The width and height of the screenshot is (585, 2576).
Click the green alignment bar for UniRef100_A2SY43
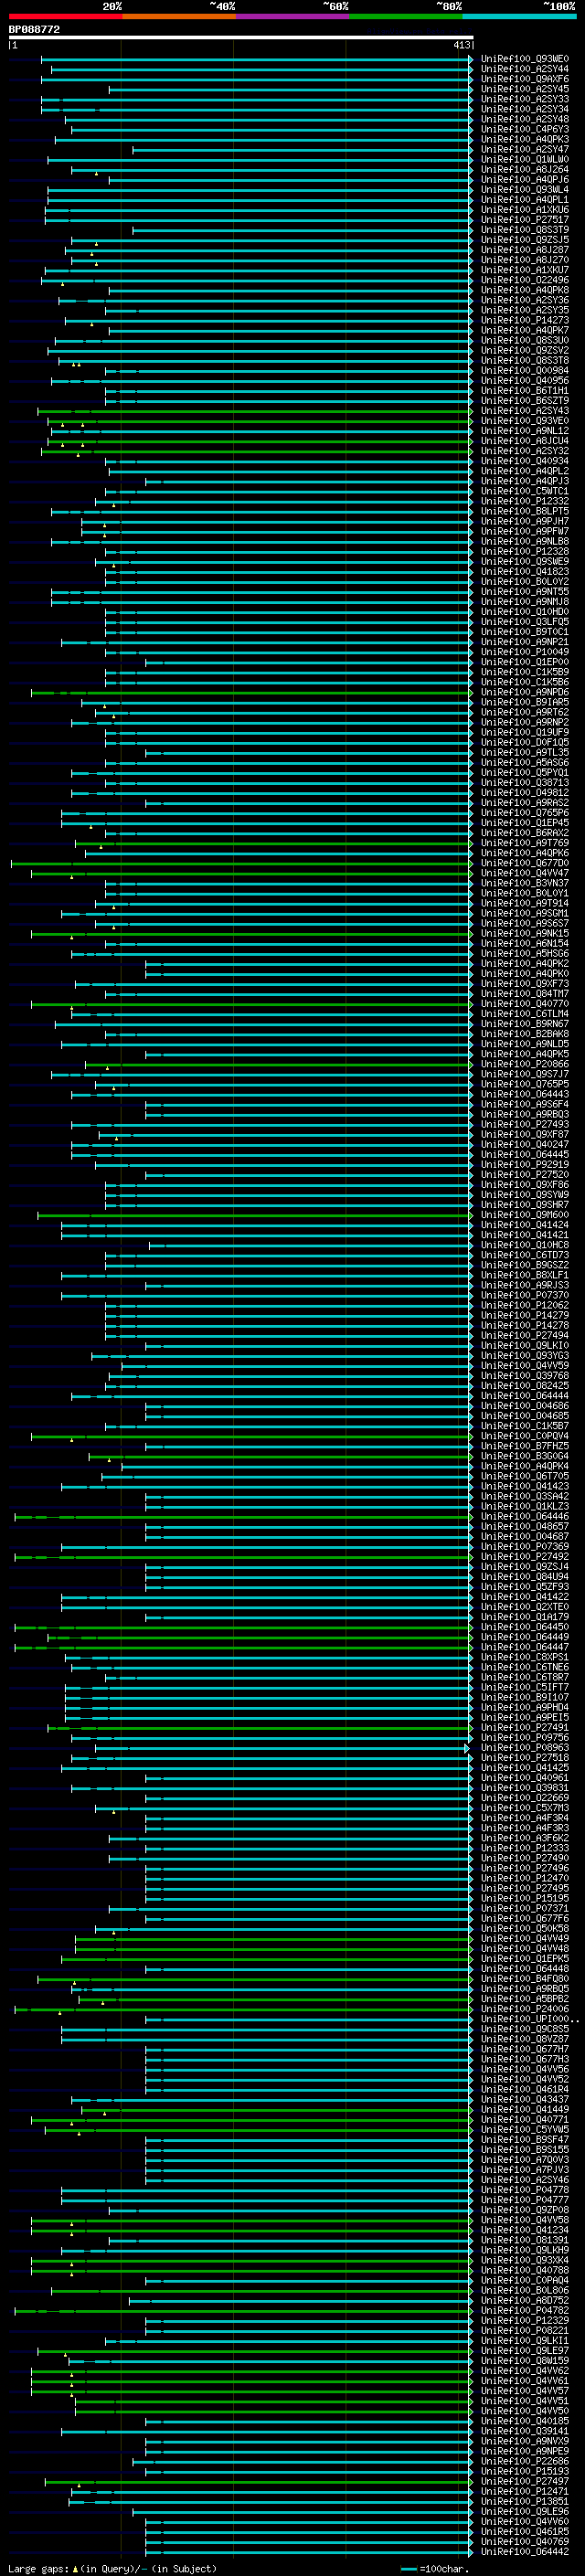pos(254,411)
